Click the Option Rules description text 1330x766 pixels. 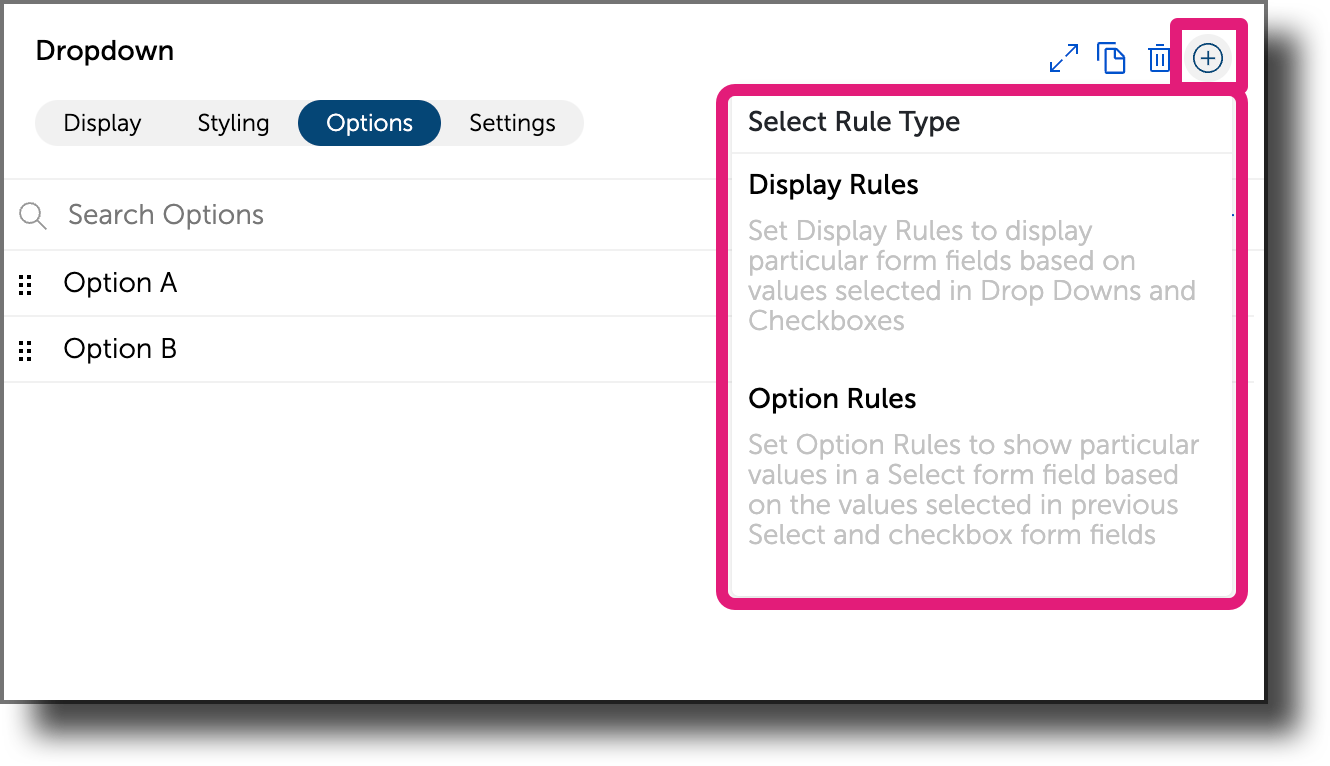[x=972, y=490]
